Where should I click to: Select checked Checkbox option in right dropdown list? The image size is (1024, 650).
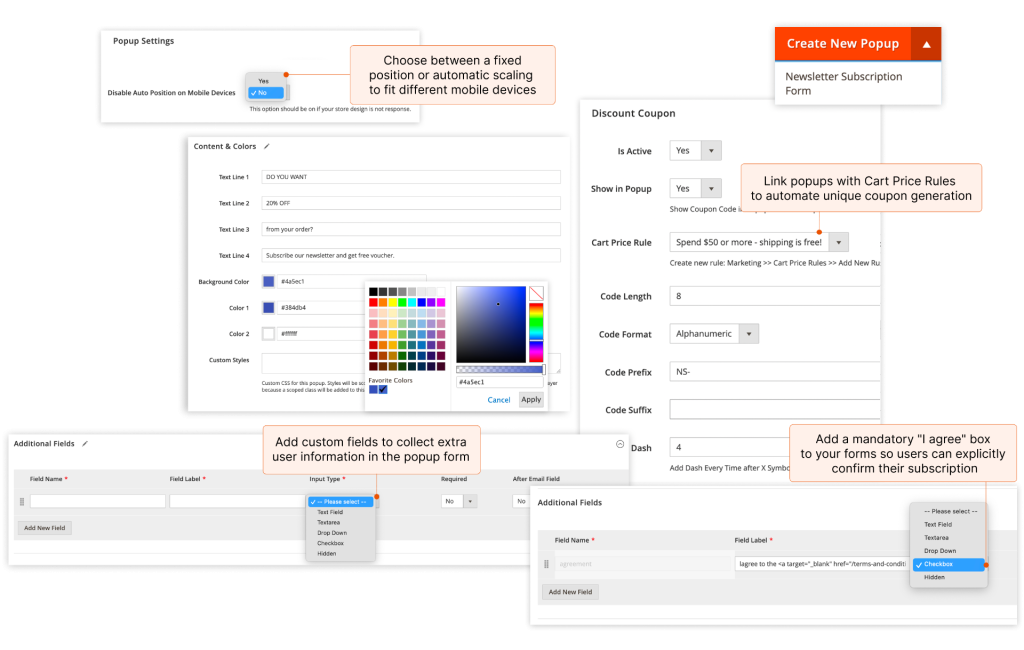tap(949, 564)
